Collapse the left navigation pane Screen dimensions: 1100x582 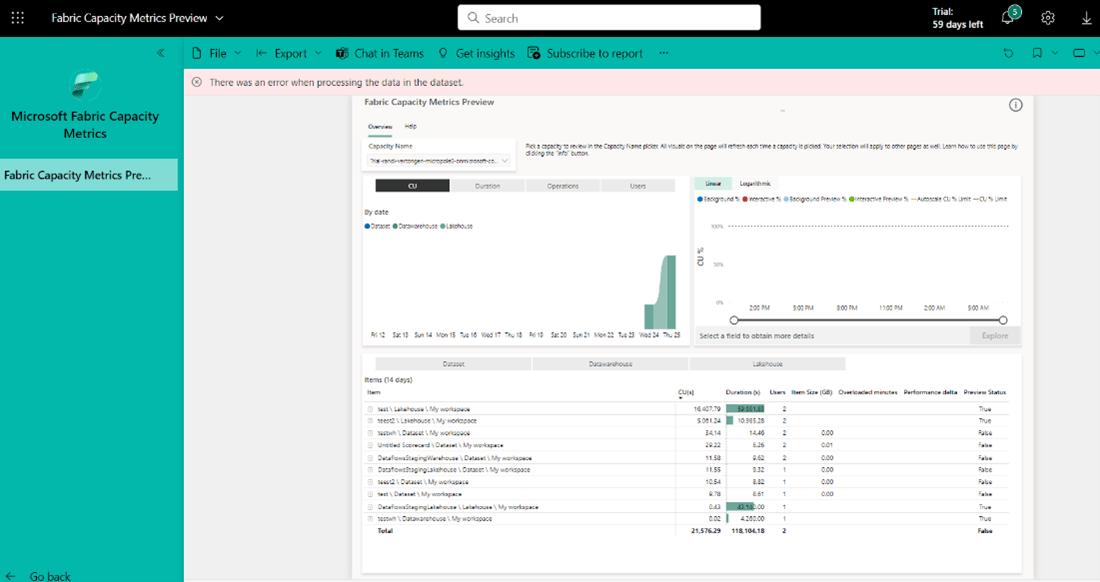[161, 53]
